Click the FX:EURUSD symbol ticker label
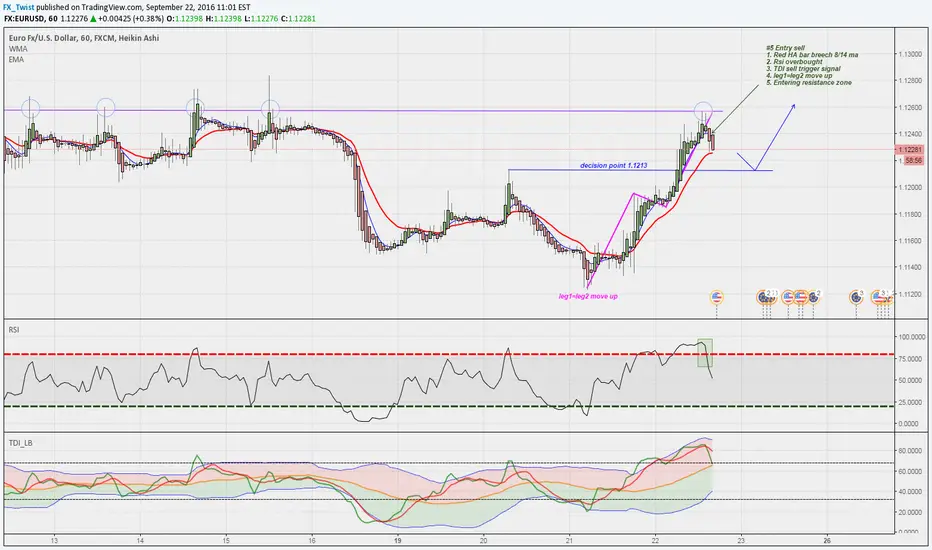The image size is (932, 550). pyautogui.click(x=25, y=18)
